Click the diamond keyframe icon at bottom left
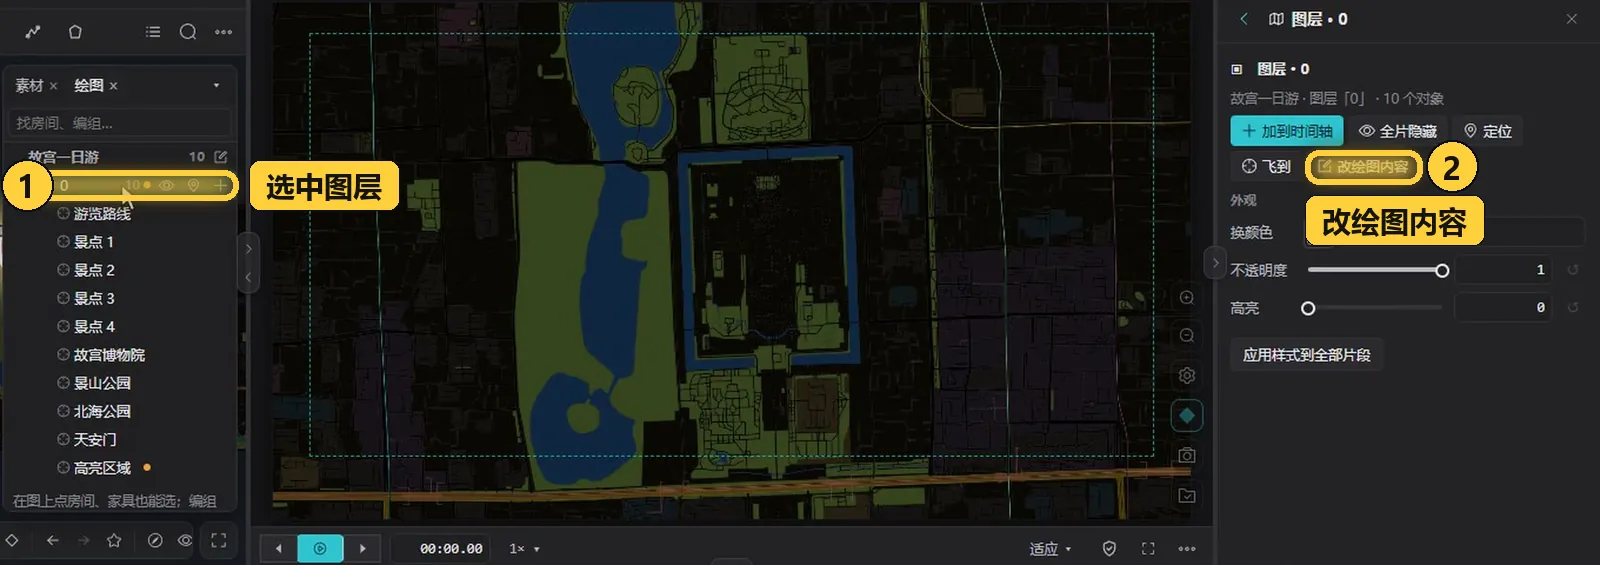Image resolution: width=1600 pixels, height=565 pixels. click(x=12, y=540)
